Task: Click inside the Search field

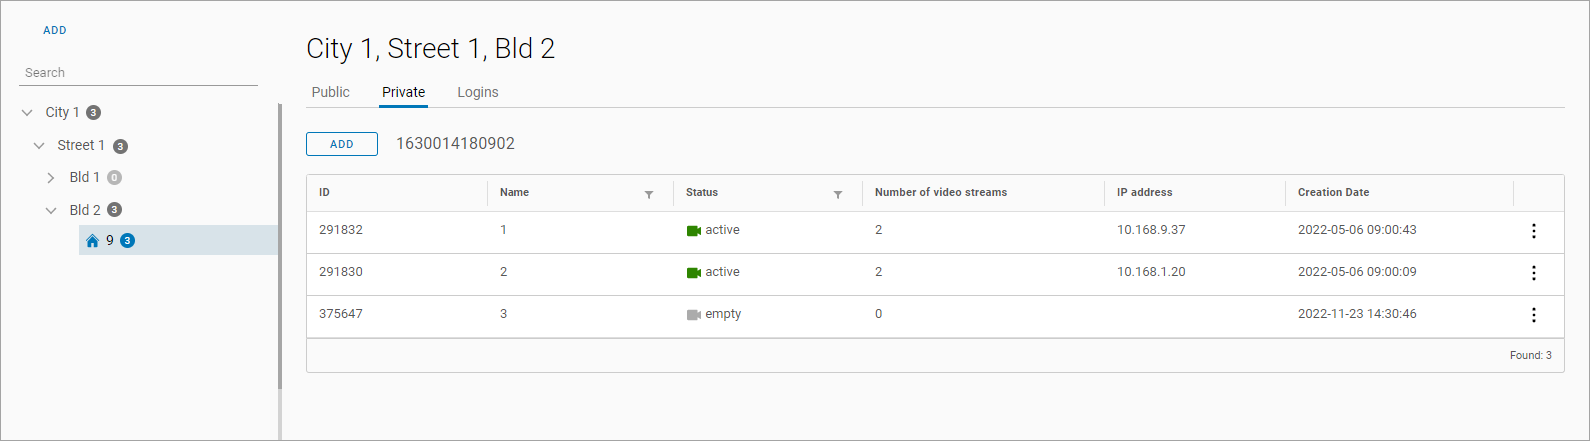Action: 138,73
